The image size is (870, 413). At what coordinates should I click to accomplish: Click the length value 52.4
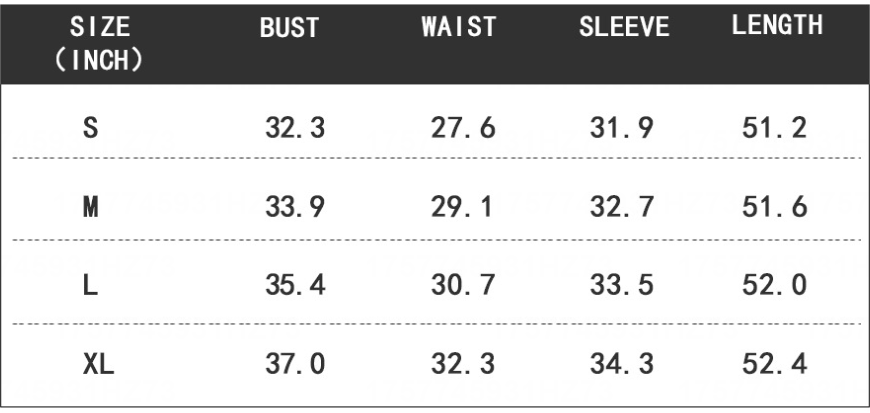click(776, 365)
